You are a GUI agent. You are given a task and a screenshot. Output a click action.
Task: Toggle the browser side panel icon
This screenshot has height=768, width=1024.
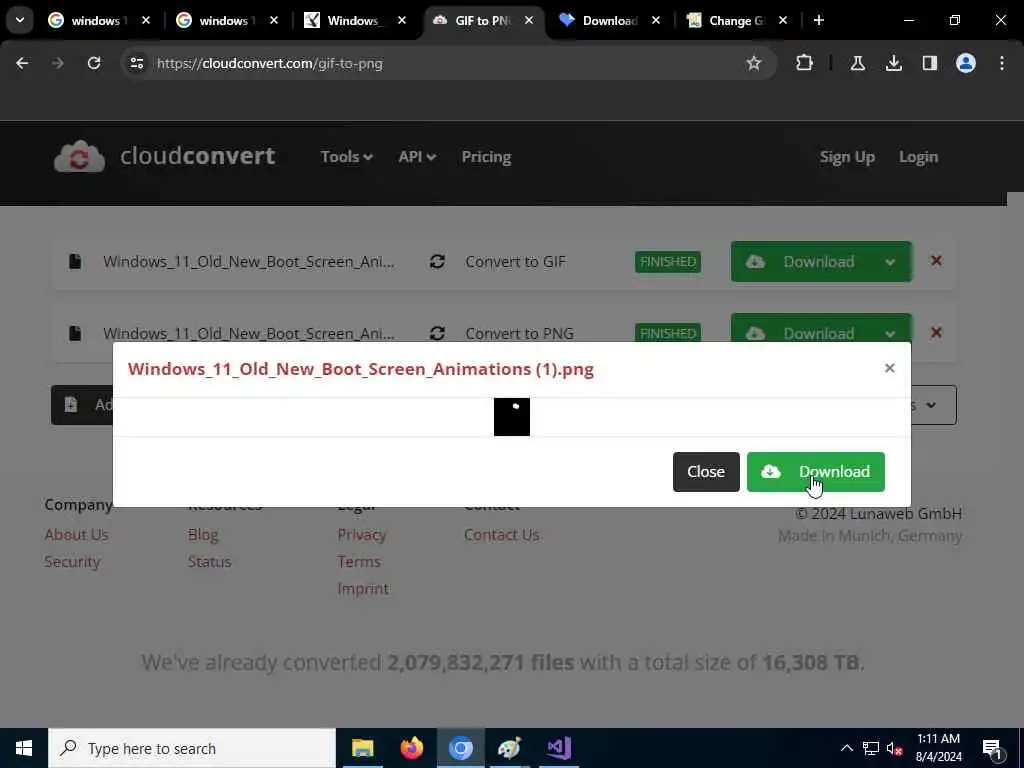coord(930,63)
